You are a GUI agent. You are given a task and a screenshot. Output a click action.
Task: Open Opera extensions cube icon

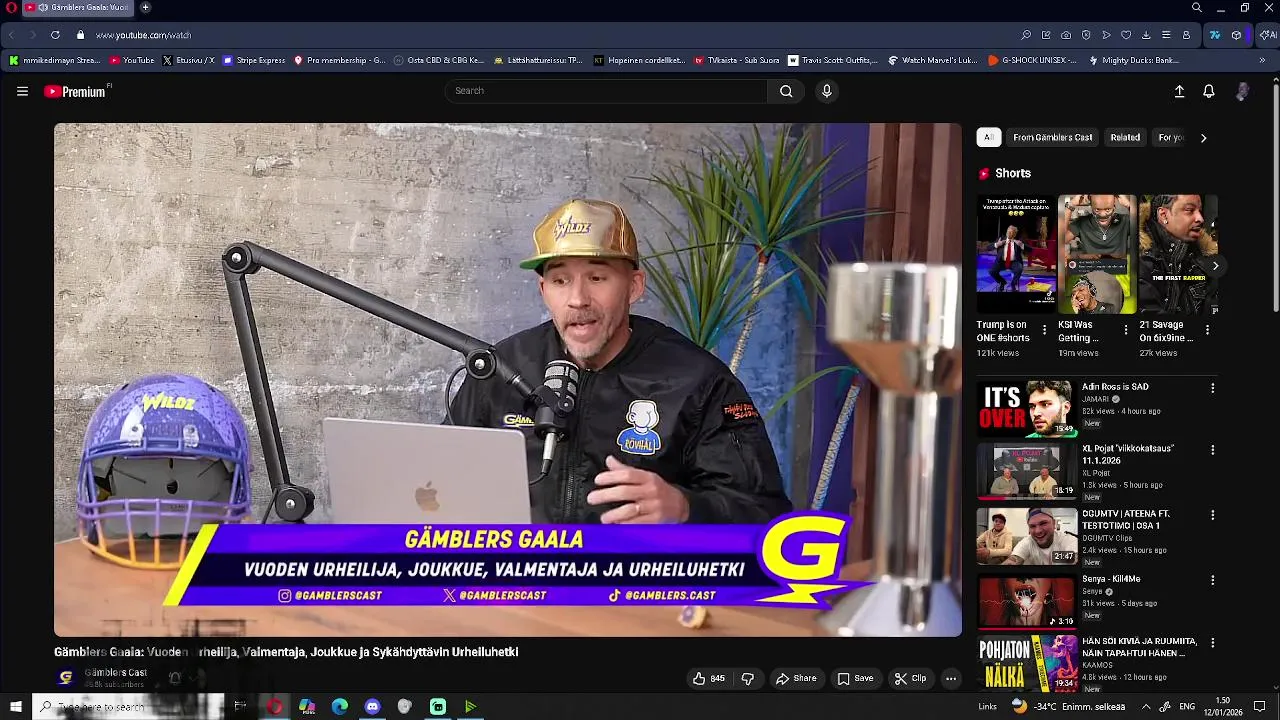(1236, 35)
